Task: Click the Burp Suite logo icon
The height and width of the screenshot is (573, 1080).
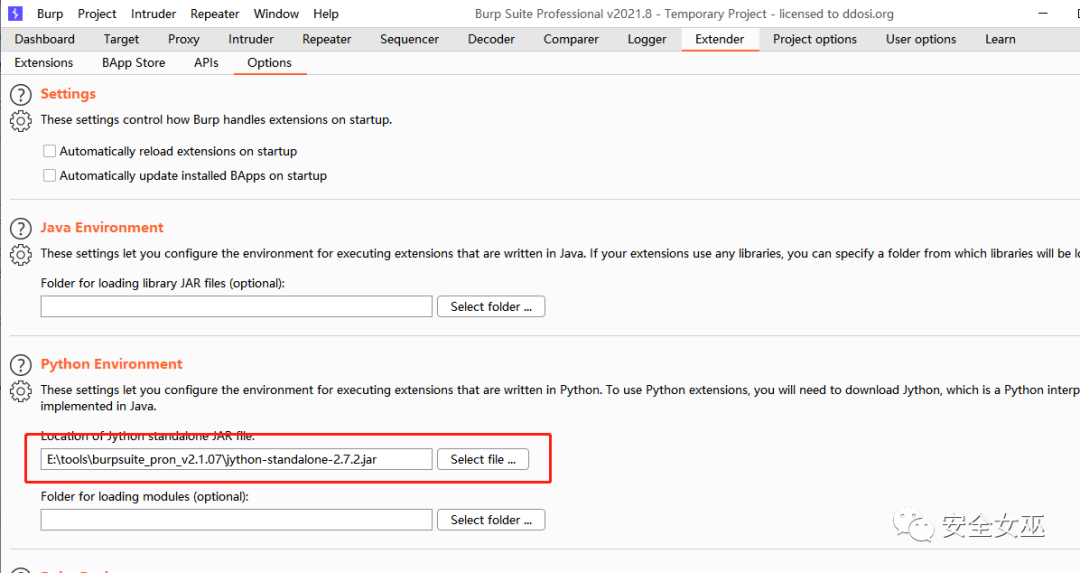Action: point(15,14)
